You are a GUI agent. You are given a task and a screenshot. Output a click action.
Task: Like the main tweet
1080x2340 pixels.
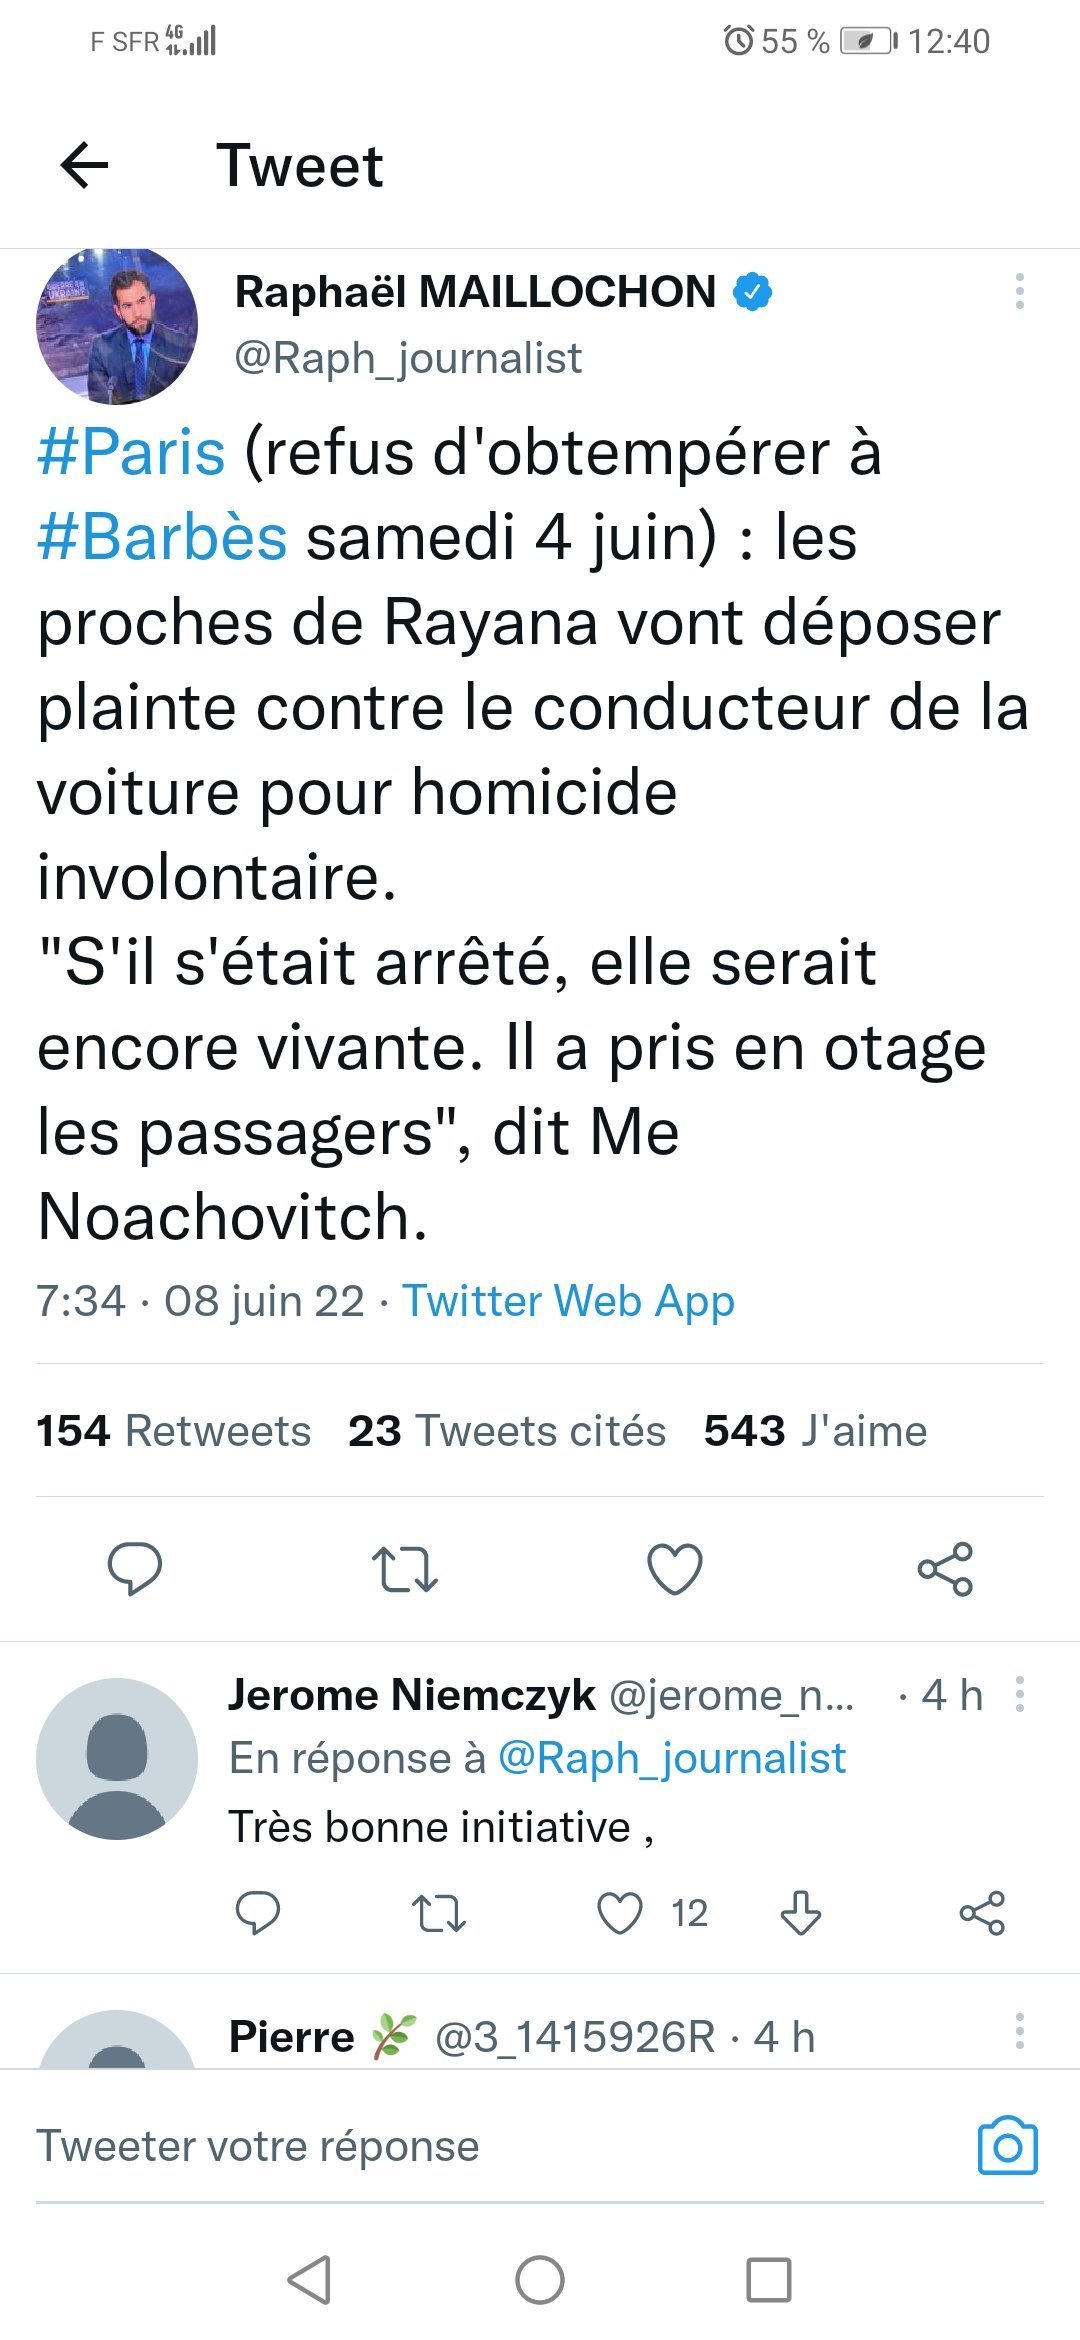point(675,1568)
